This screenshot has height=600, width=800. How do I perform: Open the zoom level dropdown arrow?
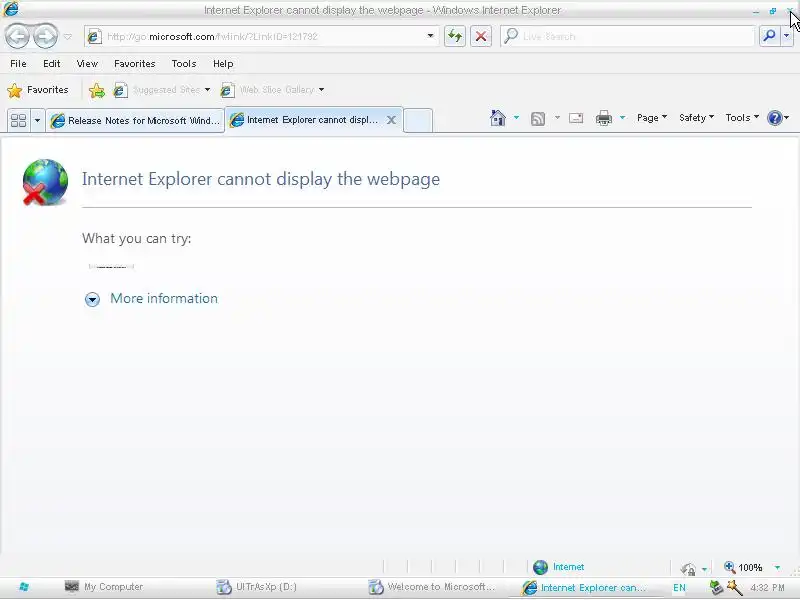pyautogui.click(x=777, y=567)
